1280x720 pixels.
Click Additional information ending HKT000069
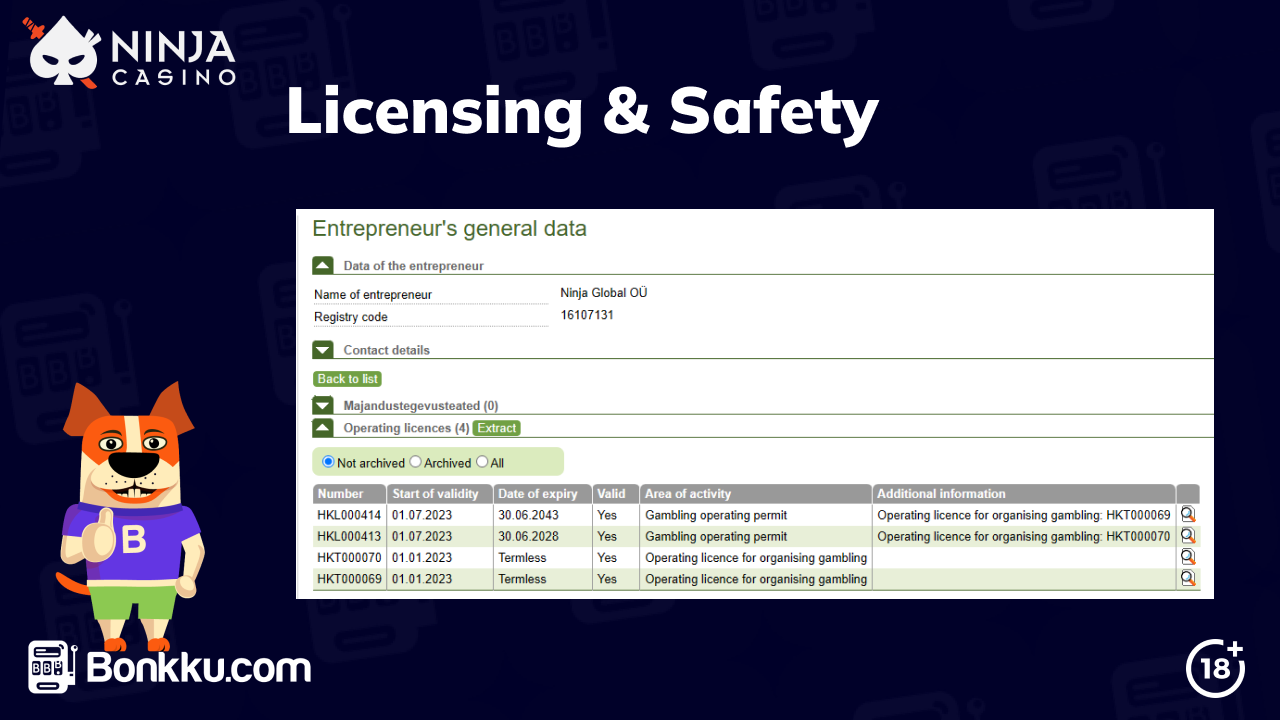[1024, 515]
